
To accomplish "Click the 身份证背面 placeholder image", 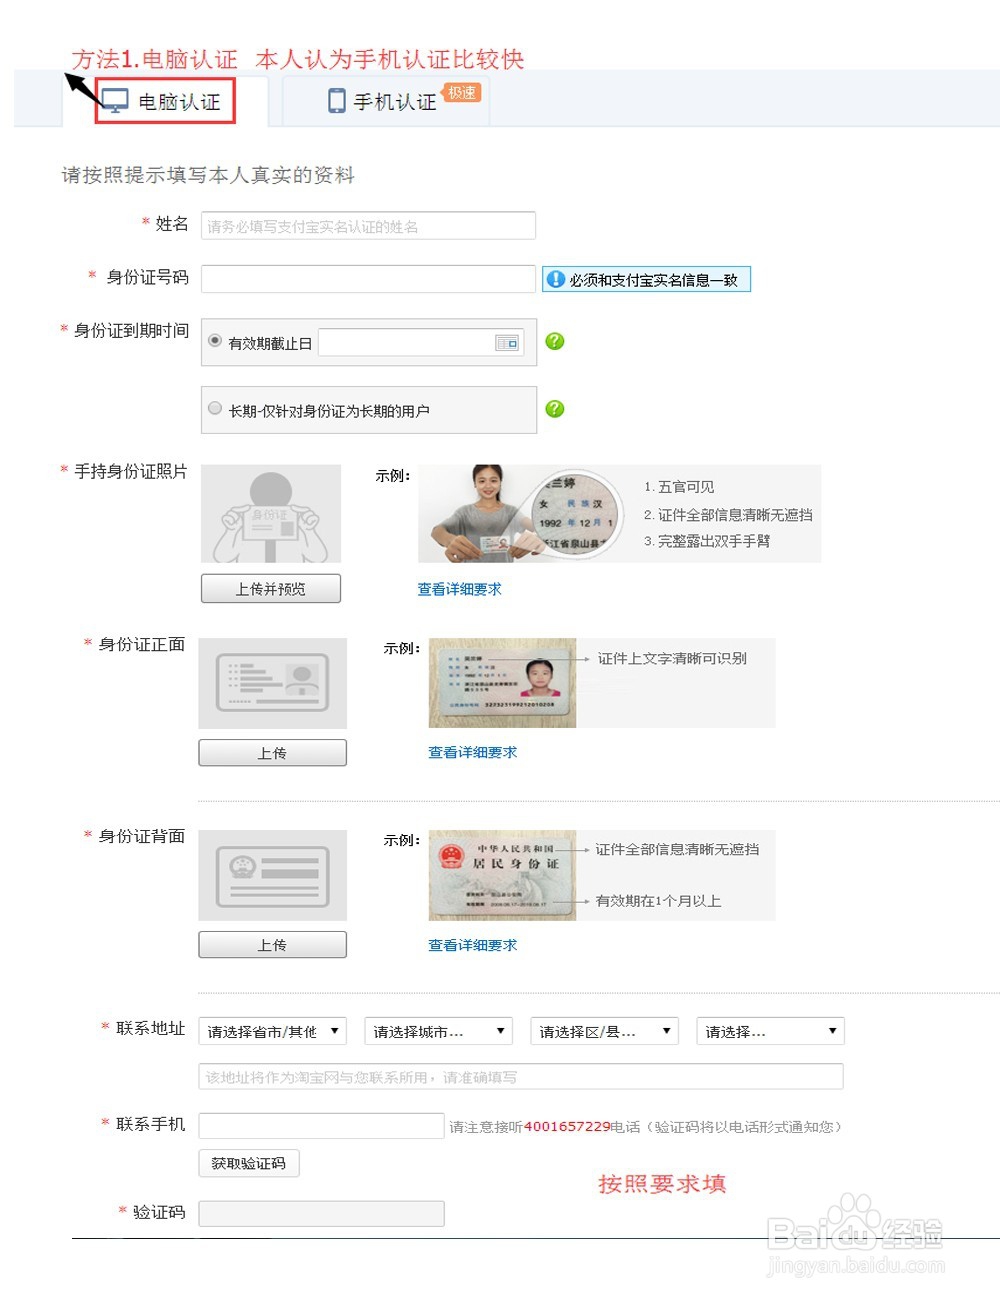I will point(273,875).
